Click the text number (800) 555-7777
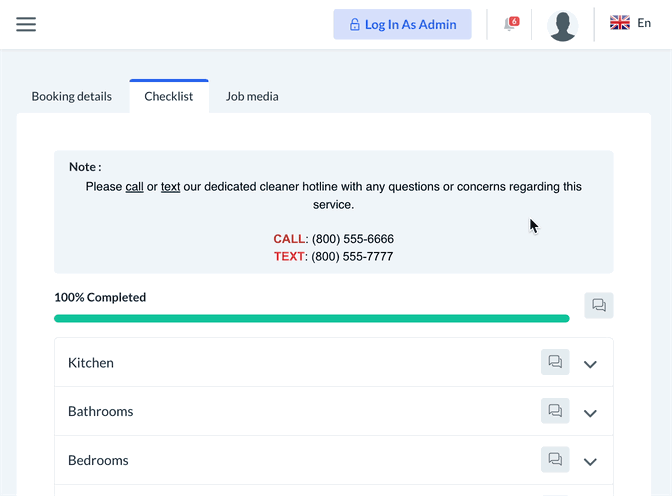This screenshot has height=496, width=672. [352, 256]
